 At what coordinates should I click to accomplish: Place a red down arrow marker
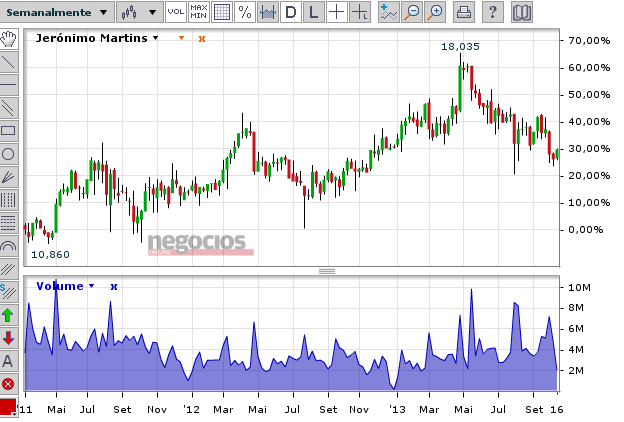tap(8, 338)
